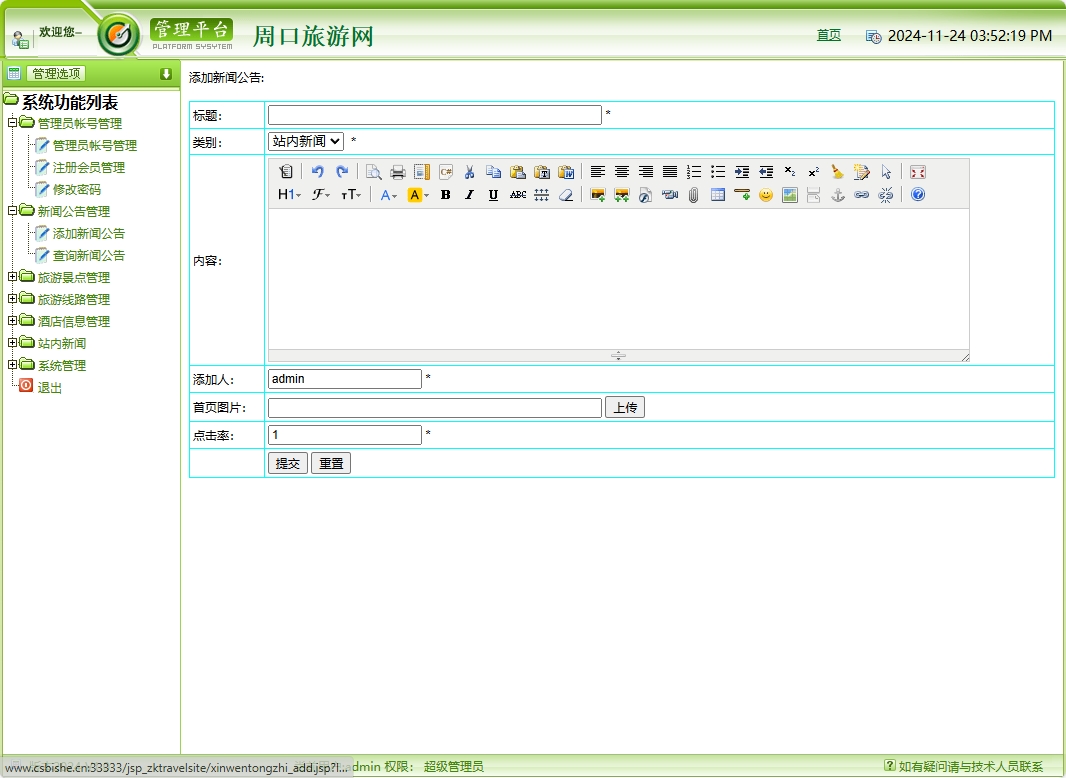Open the insert emoticon icon
Screen dimensions: 1066x778
coord(766,194)
